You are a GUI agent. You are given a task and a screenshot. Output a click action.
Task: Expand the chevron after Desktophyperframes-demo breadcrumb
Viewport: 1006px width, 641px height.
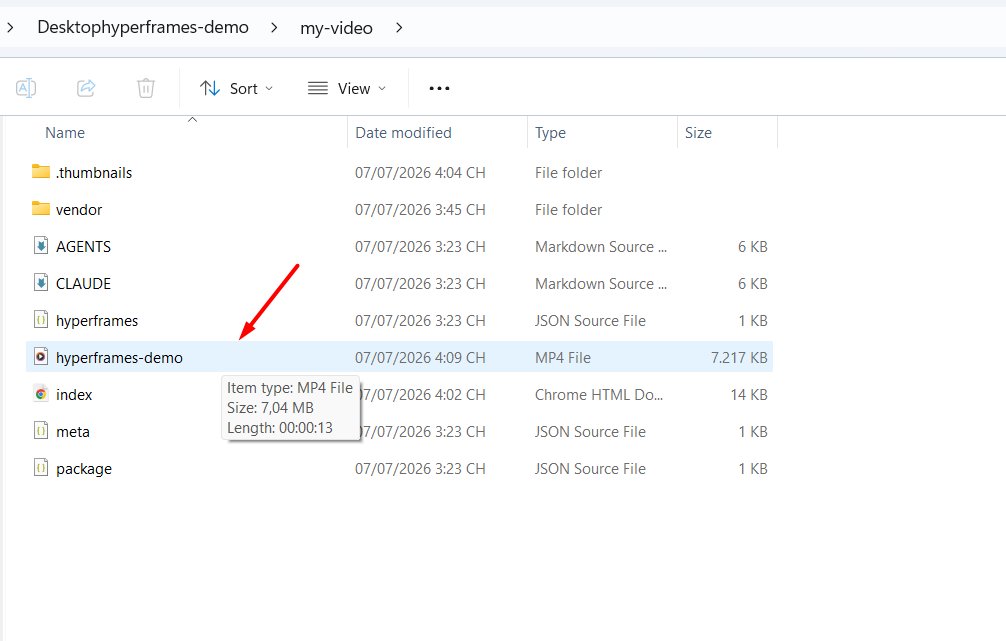(274, 28)
